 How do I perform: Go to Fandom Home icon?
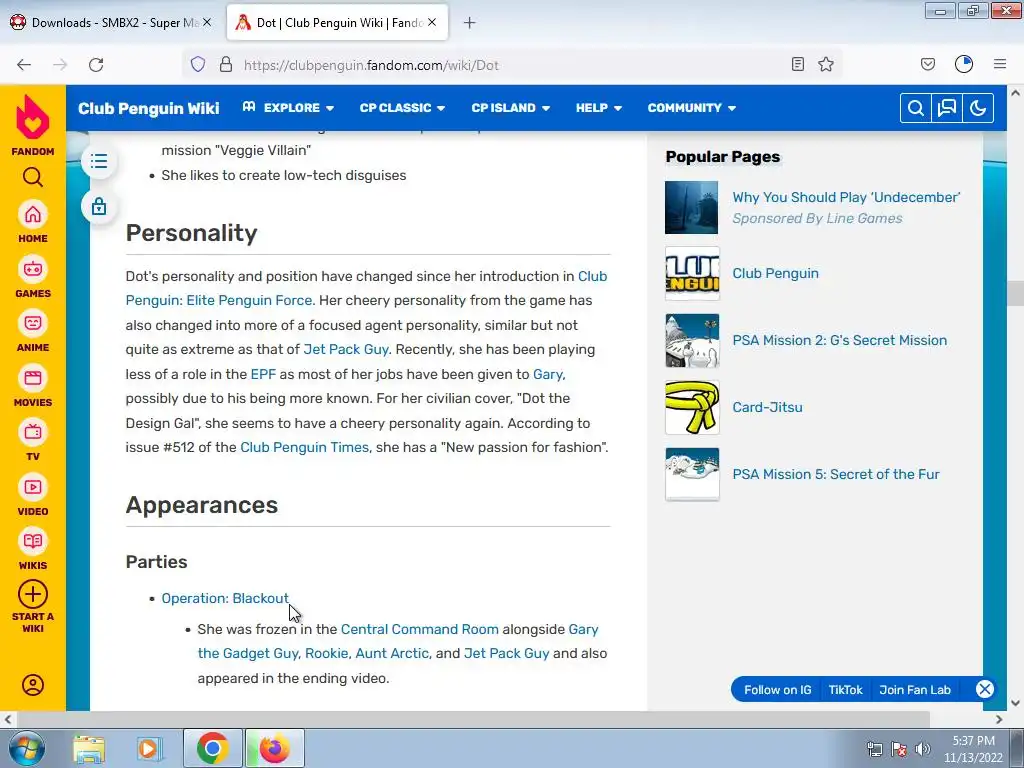[33, 215]
